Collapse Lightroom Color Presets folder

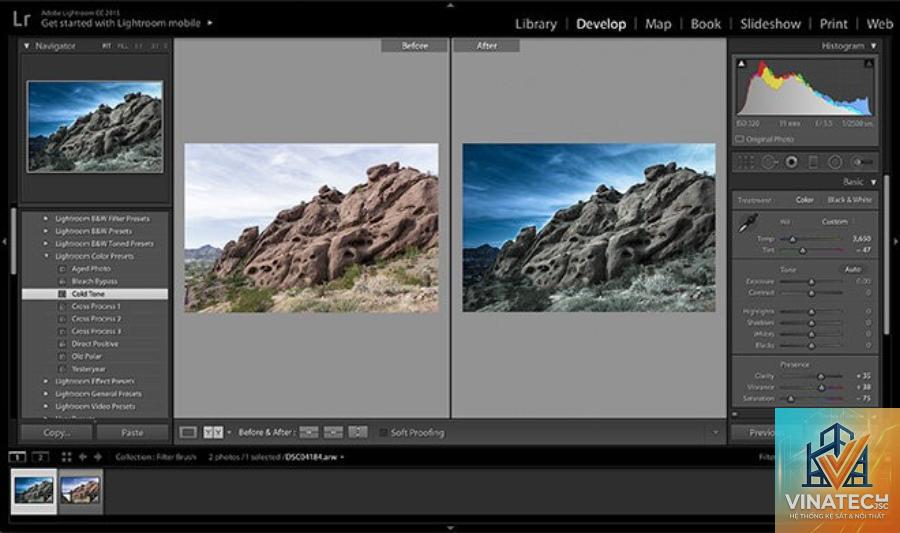coord(45,256)
